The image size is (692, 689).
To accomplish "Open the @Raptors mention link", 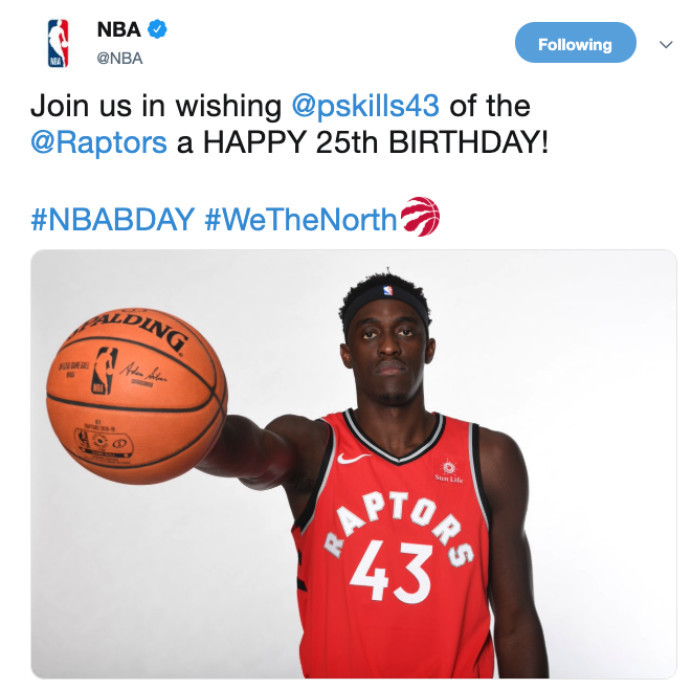I will (99, 142).
